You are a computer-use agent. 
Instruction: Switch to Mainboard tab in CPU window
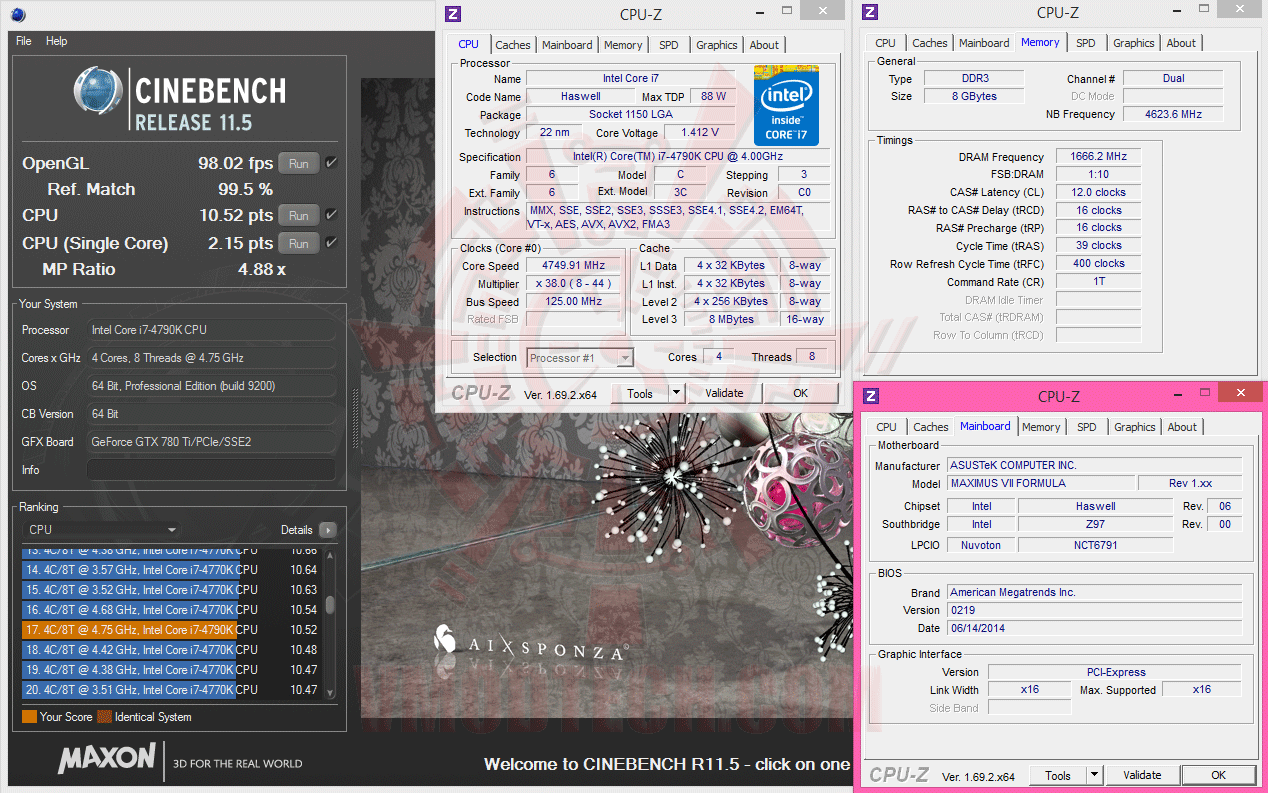point(567,45)
